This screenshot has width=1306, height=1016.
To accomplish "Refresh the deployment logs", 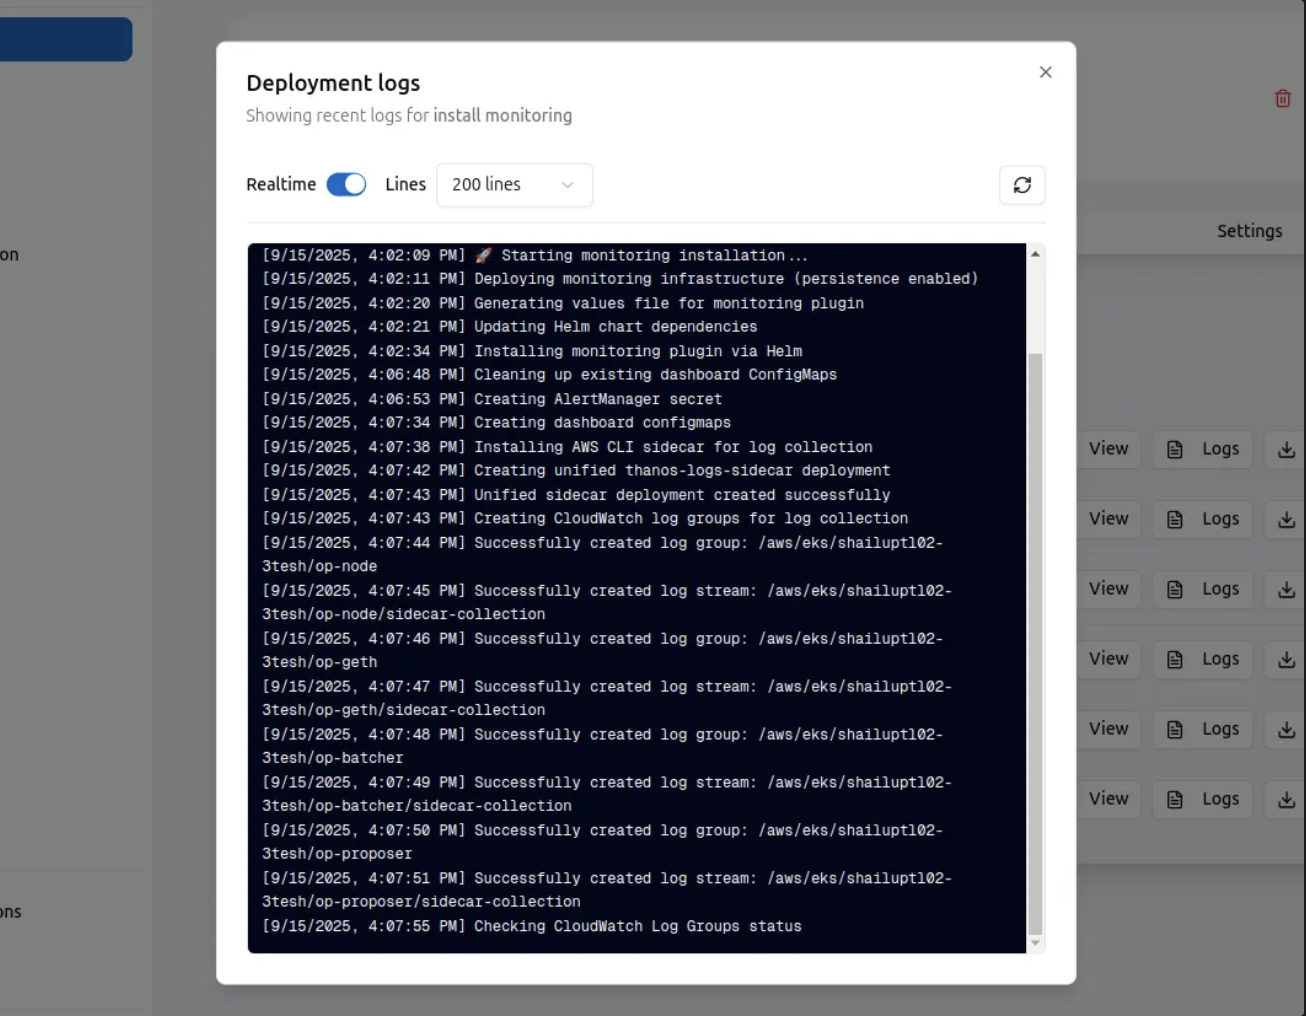I will click(x=1022, y=185).
